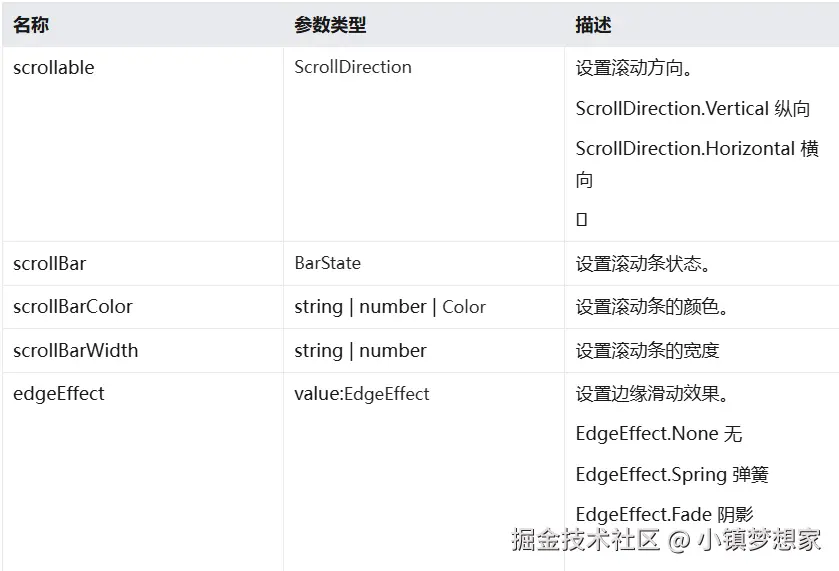Select the edgeEffect name cell
Screen dimensions: 839x571
pyautogui.click(x=59, y=394)
